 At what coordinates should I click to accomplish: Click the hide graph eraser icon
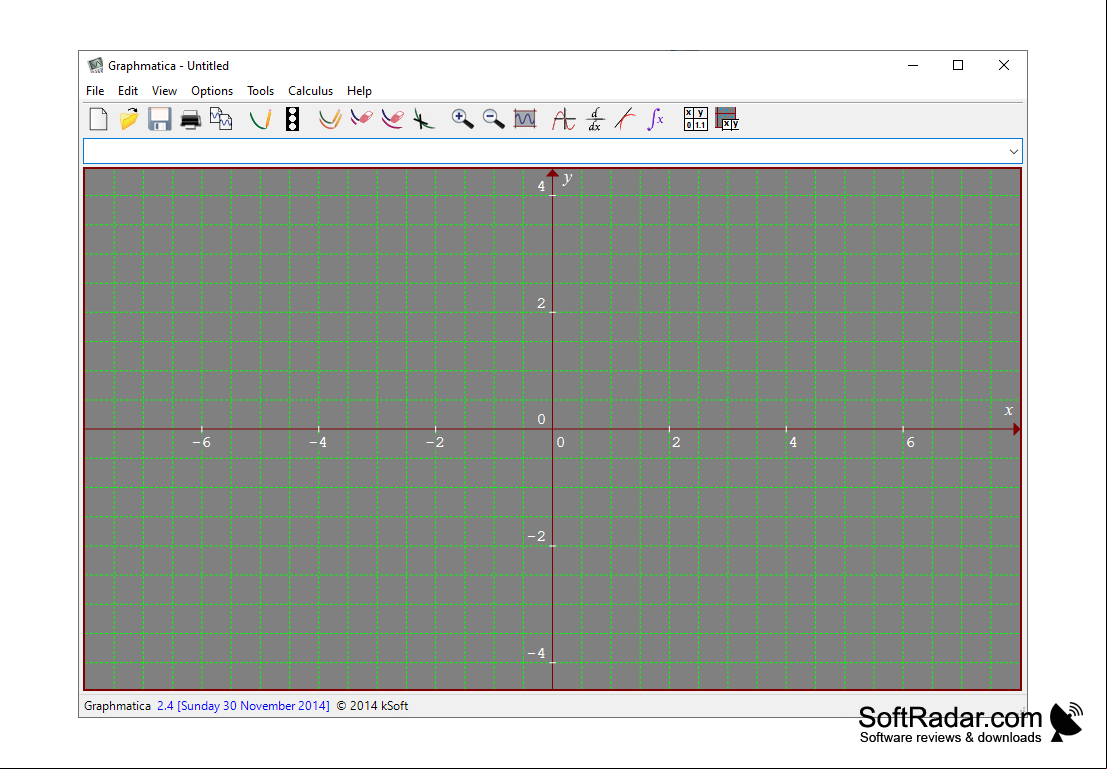(361, 119)
